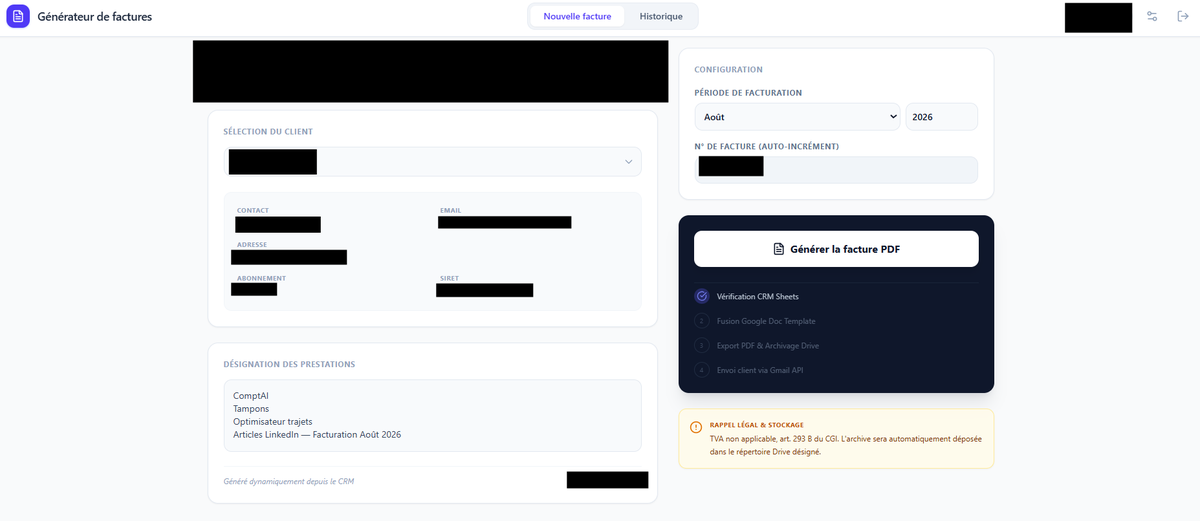1200x521 pixels.
Task: Click the Vérification CRM Sheets step label
Action: [758, 296]
